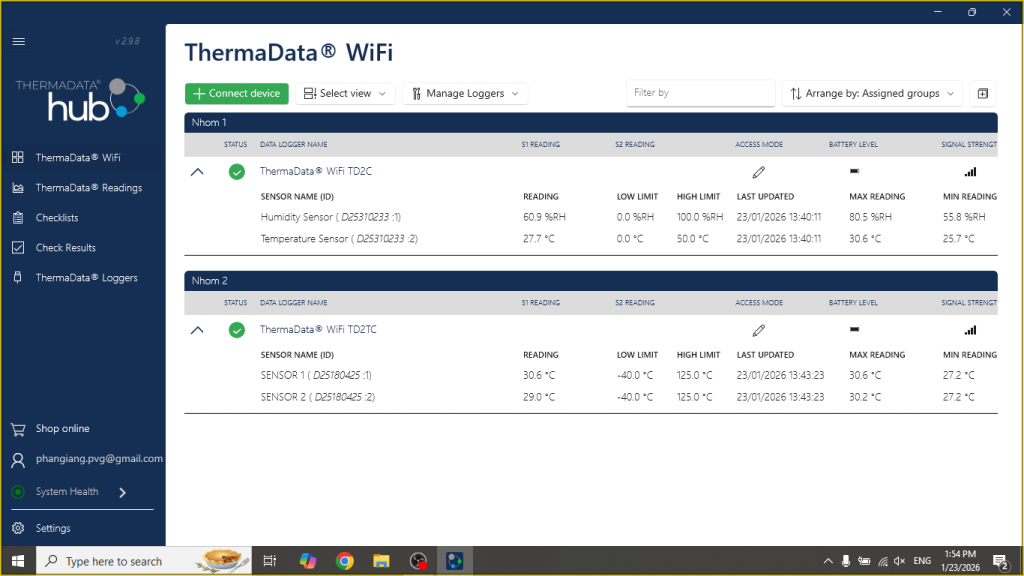Click the ThermaData Loggers device icon

pyautogui.click(x=18, y=278)
